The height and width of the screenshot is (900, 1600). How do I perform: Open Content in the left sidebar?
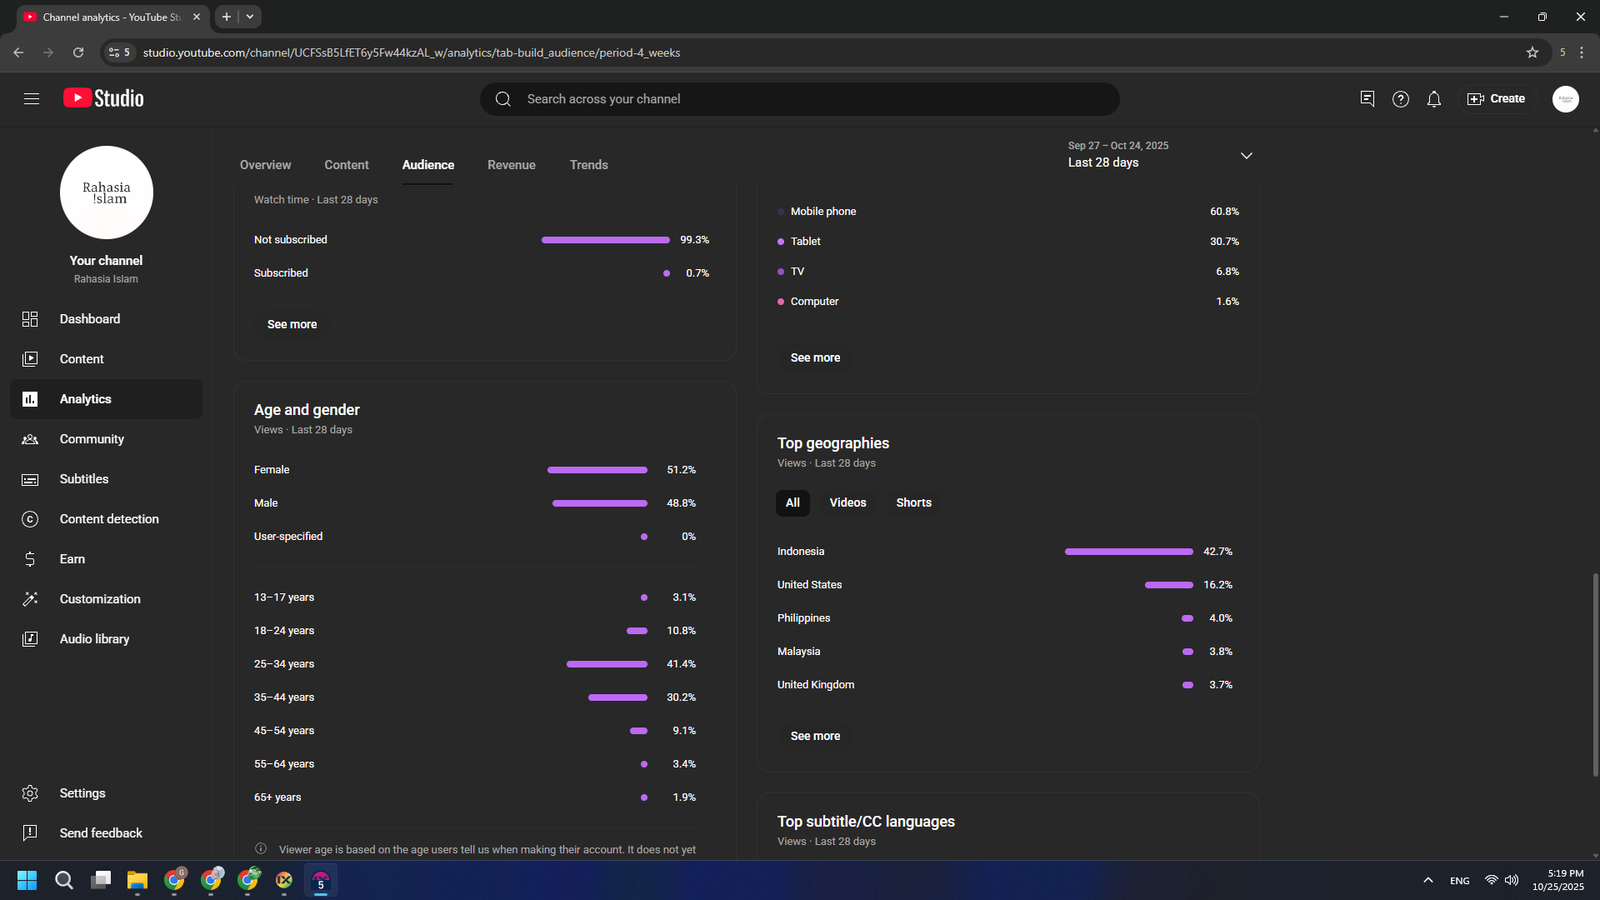coord(106,359)
